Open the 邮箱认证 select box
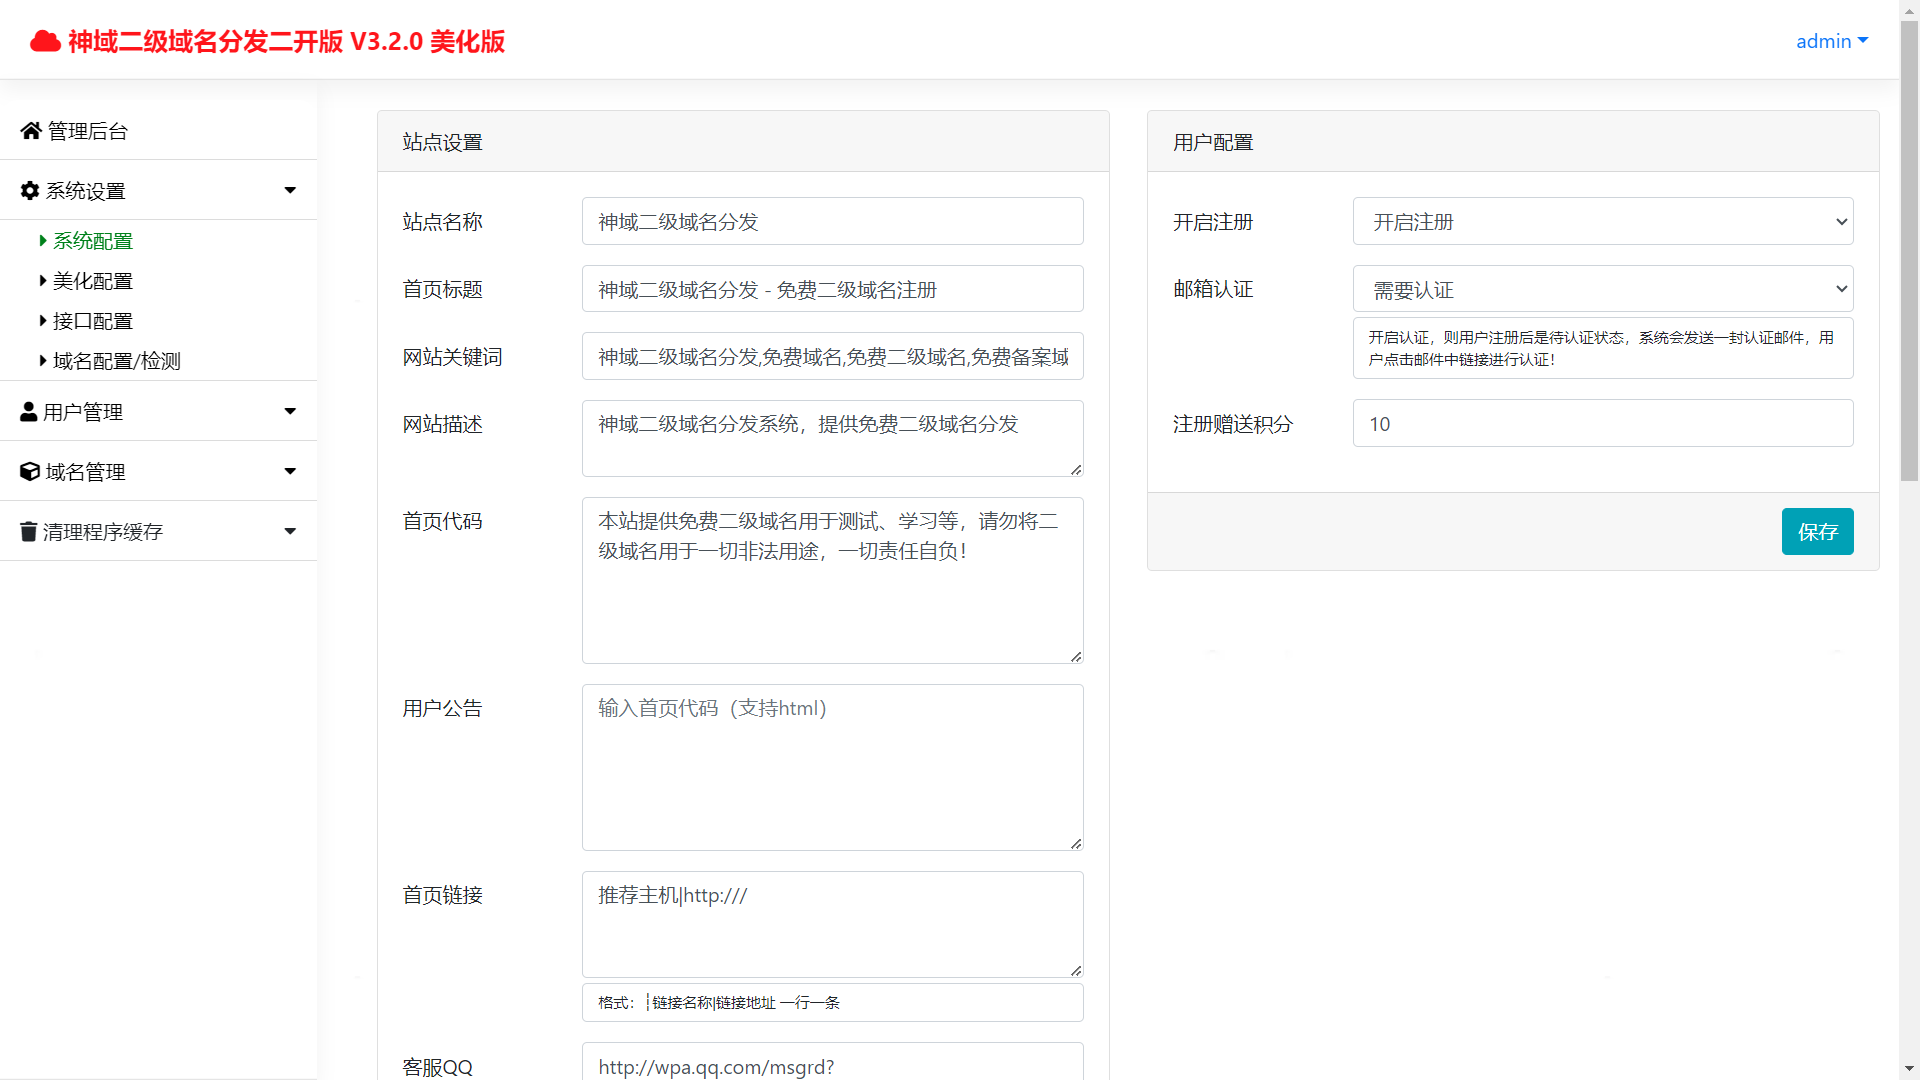The width and height of the screenshot is (1920, 1080). coord(1602,290)
